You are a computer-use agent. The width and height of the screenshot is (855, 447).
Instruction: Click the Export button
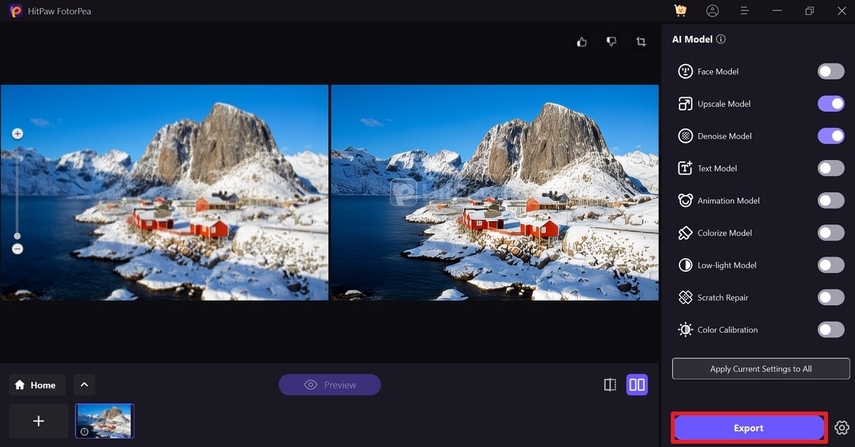click(749, 428)
